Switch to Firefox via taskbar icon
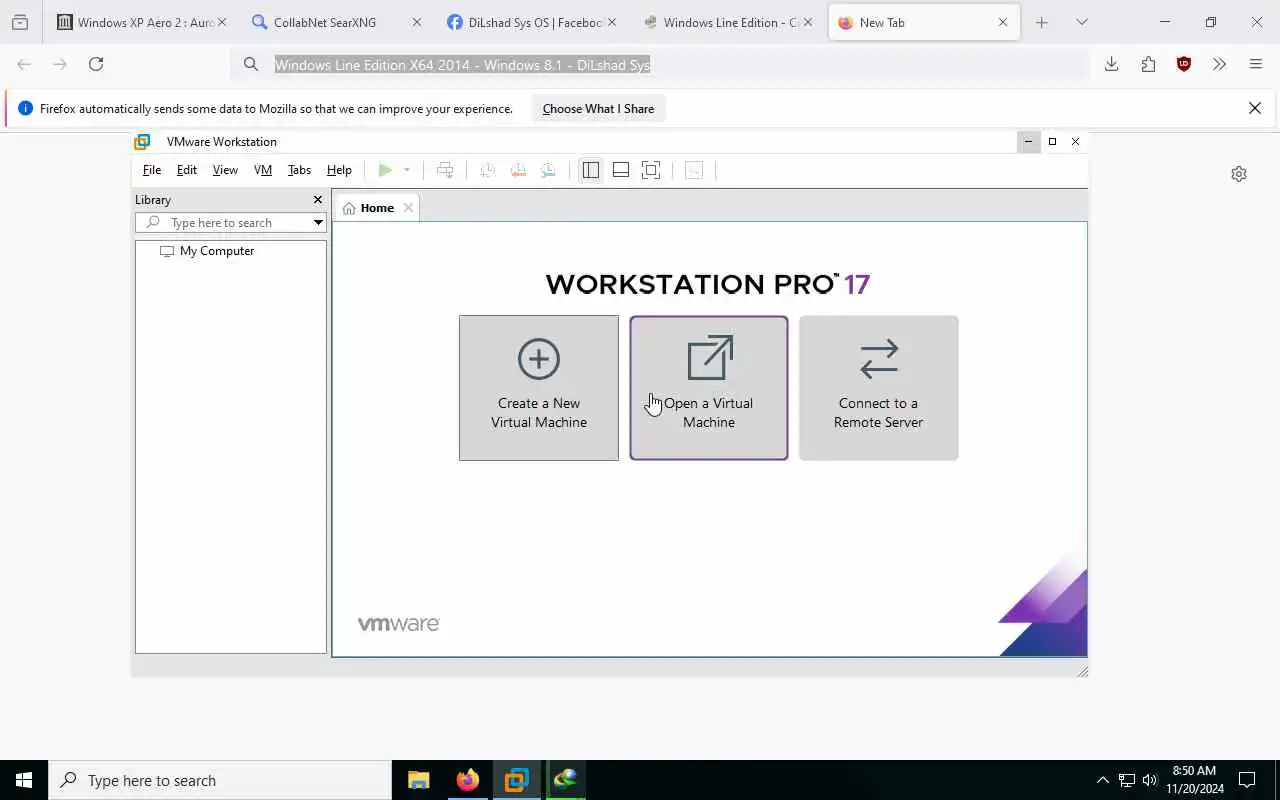 click(x=467, y=780)
